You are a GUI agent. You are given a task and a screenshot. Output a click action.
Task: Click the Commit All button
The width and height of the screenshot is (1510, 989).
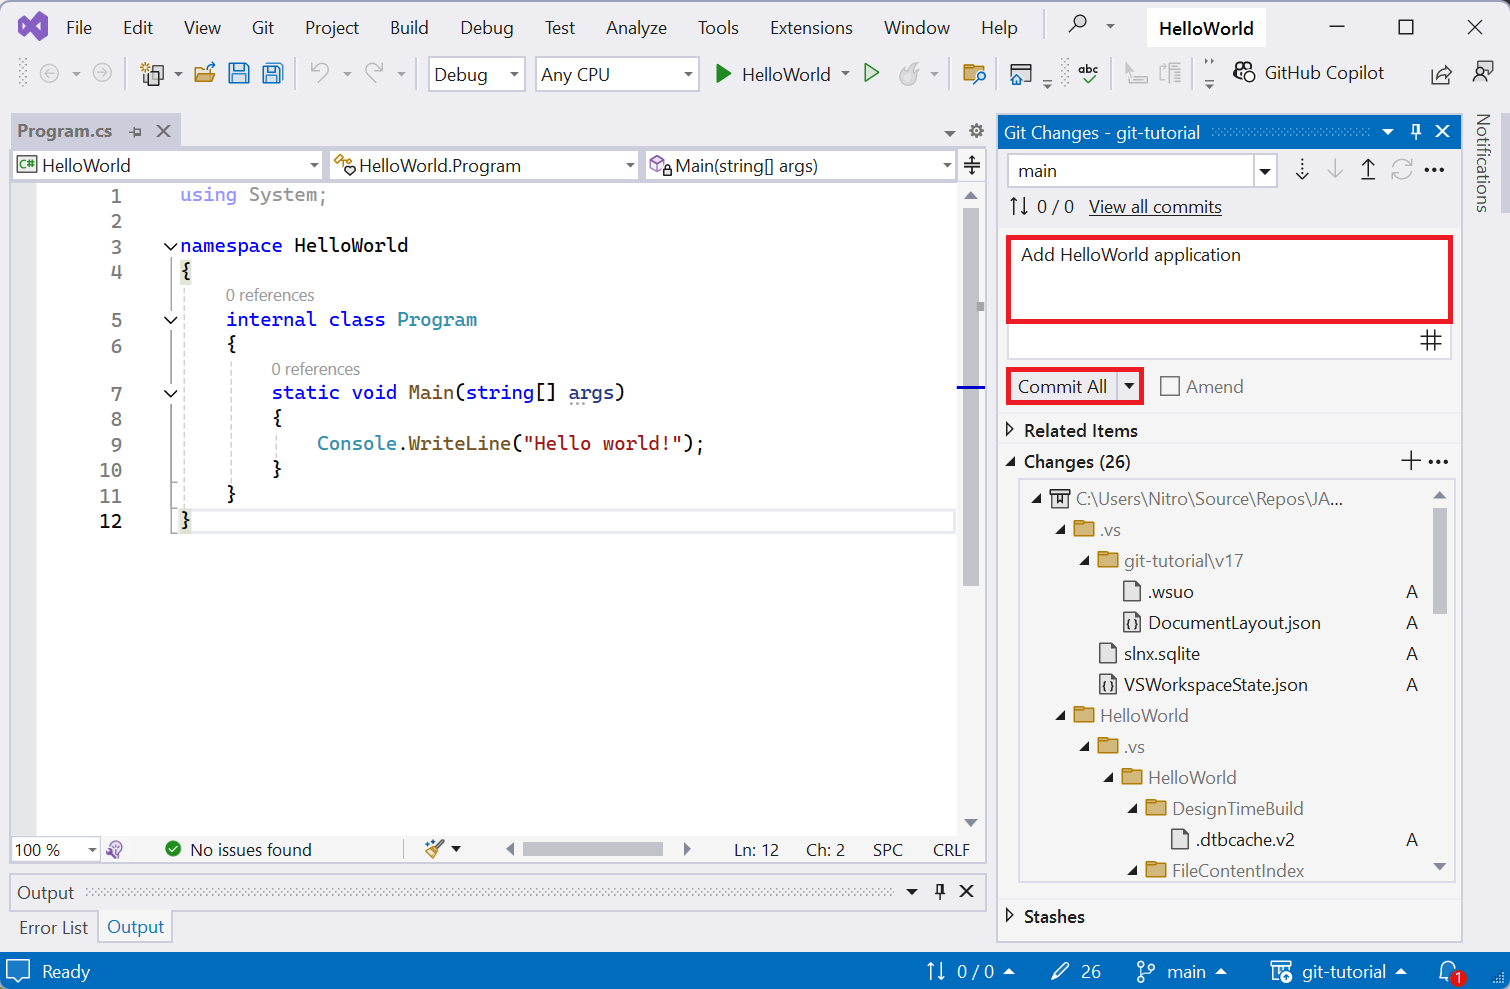pos(1062,387)
